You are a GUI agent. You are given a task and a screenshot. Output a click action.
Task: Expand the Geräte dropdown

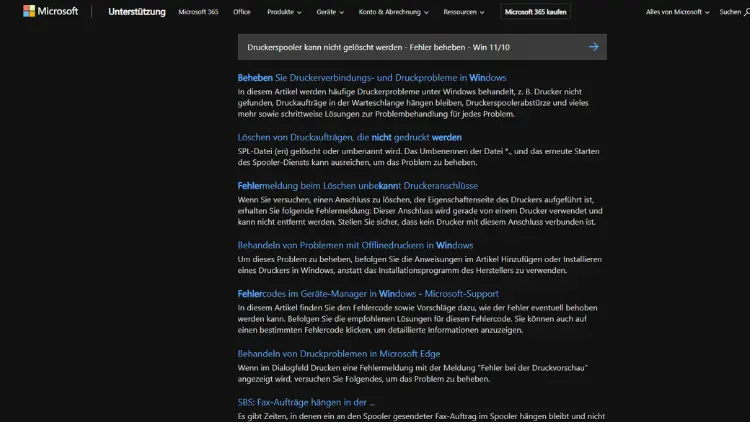tap(330, 12)
